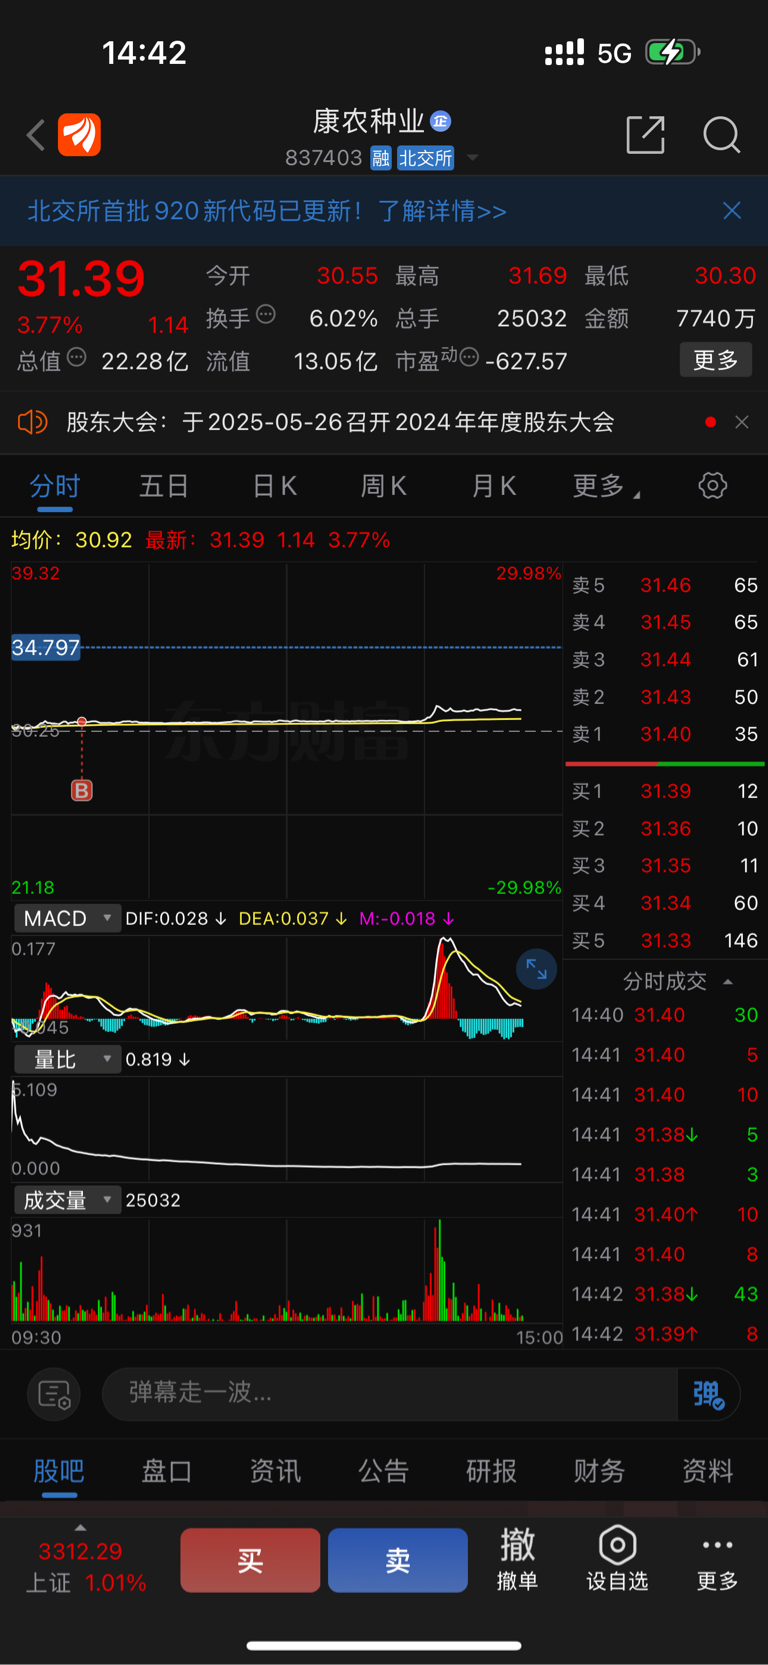Open the 资讯 tab
This screenshot has height=1665, width=768.
coord(275,1471)
